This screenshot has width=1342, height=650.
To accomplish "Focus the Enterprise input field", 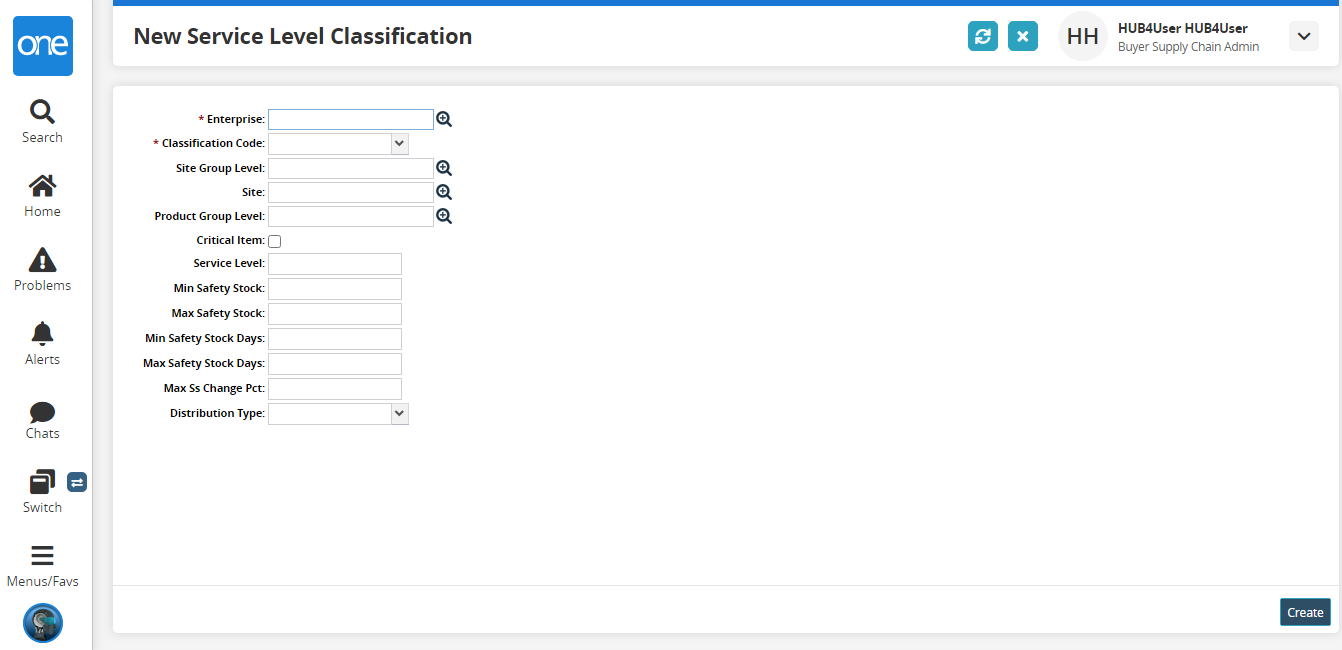I will point(351,119).
